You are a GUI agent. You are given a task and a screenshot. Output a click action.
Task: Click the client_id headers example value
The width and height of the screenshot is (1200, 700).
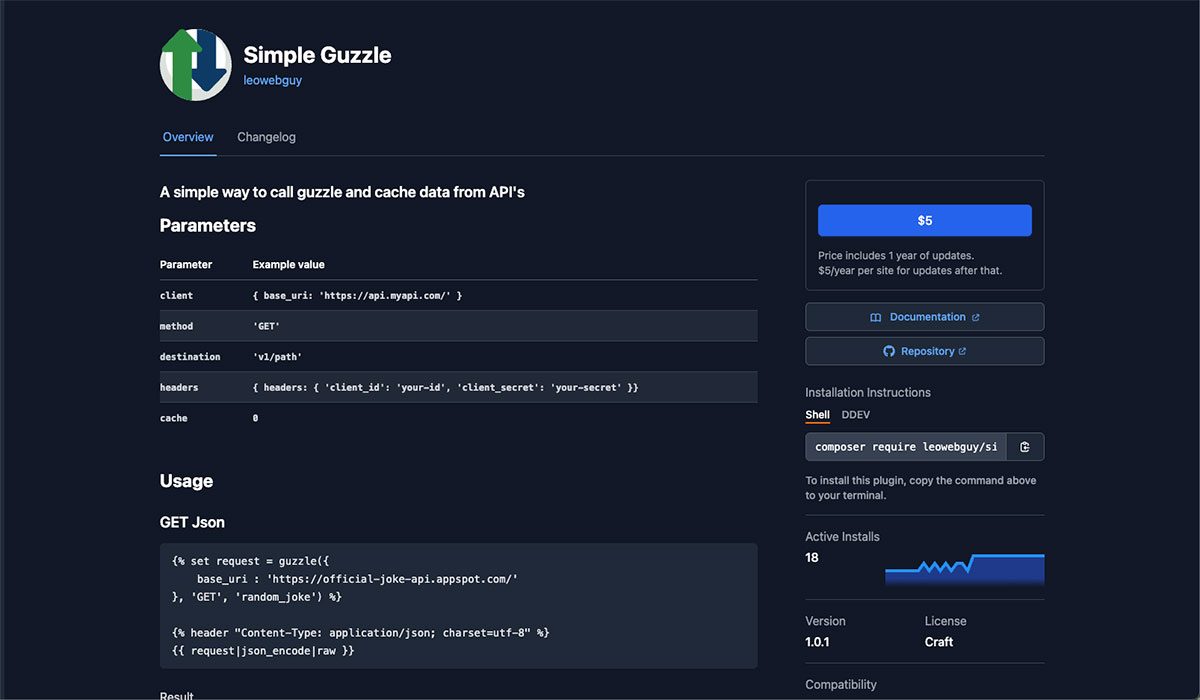pos(445,387)
